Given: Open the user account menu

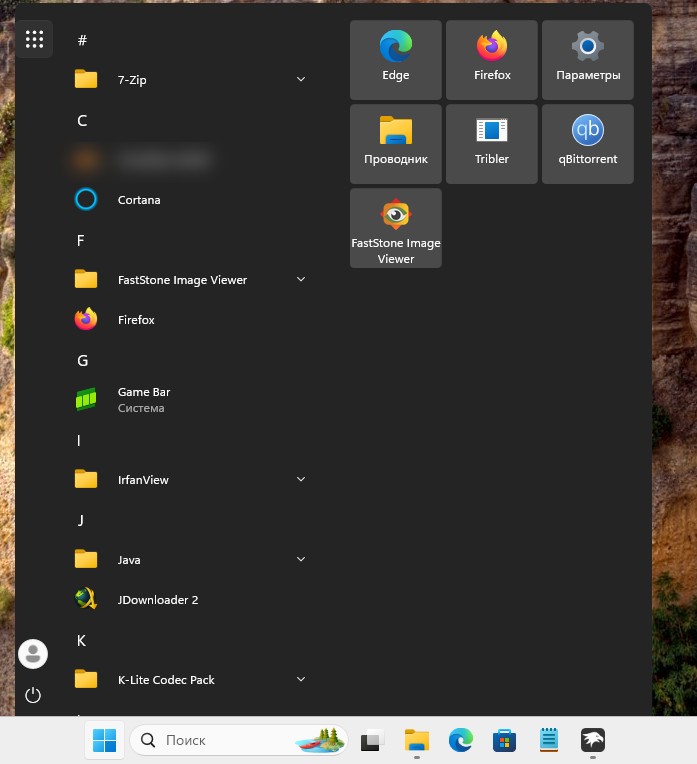Looking at the screenshot, I should coord(33,653).
